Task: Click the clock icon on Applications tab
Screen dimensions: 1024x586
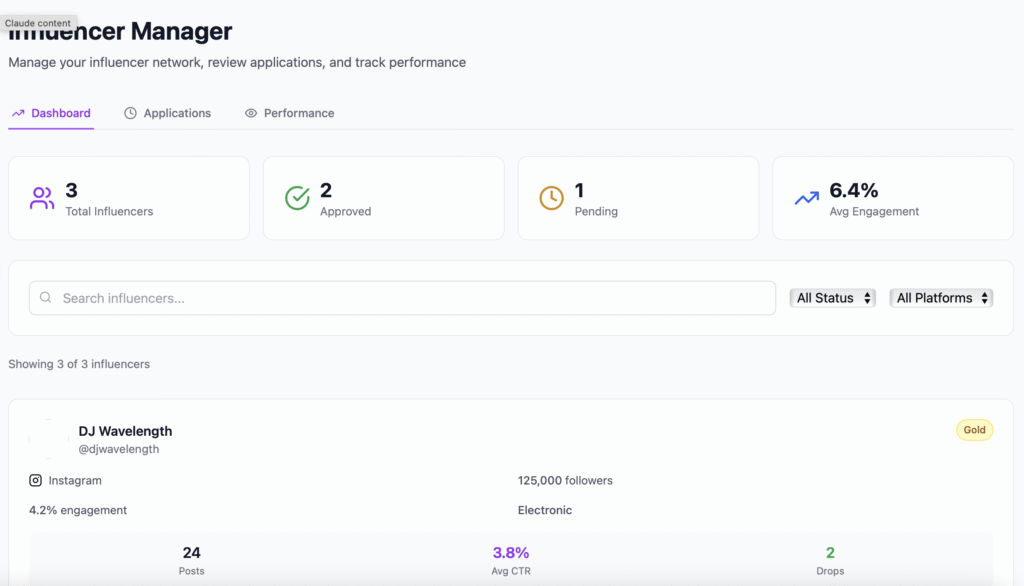Action: tap(130, 114)
